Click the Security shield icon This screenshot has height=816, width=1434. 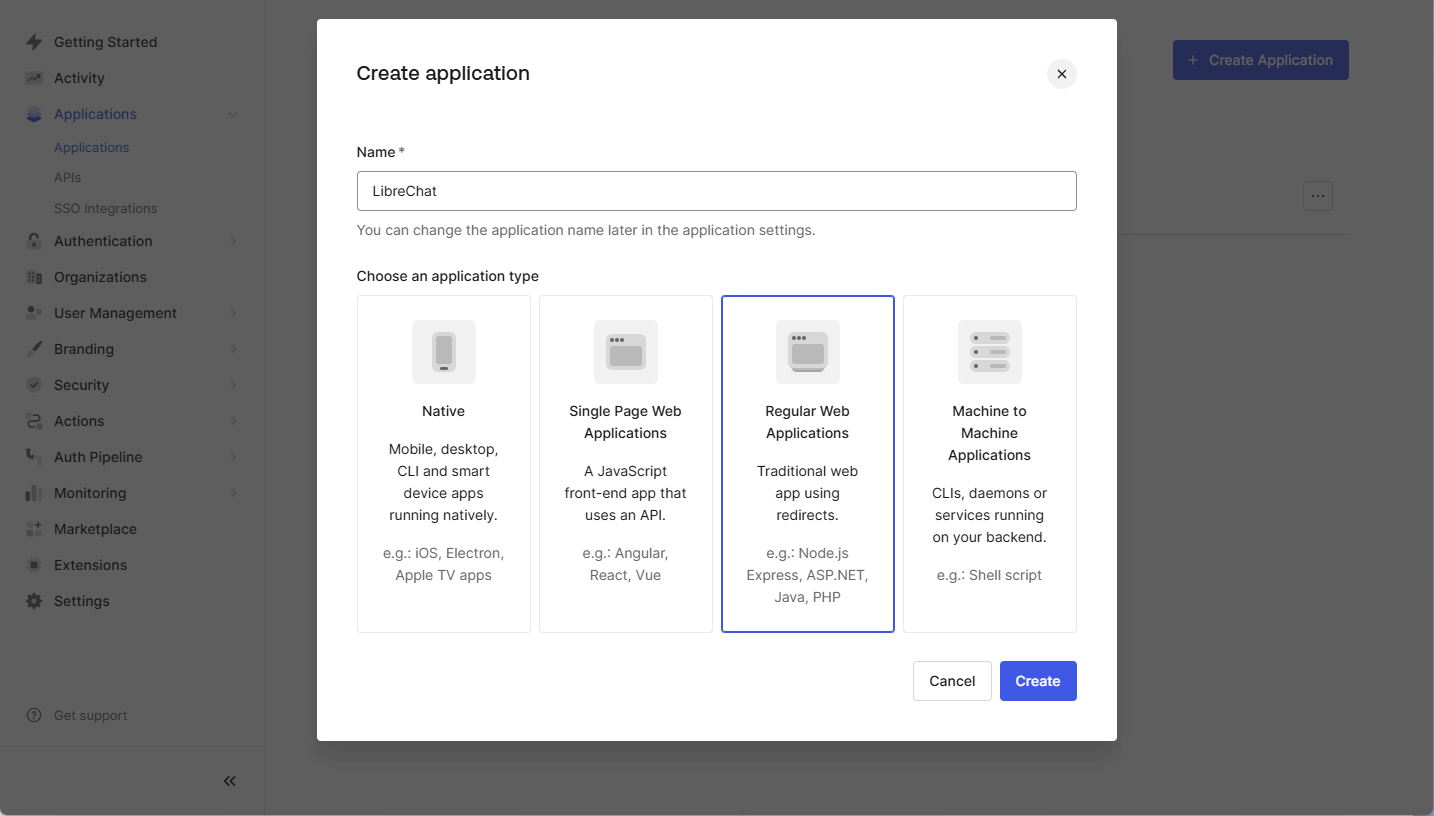[35, 385]
